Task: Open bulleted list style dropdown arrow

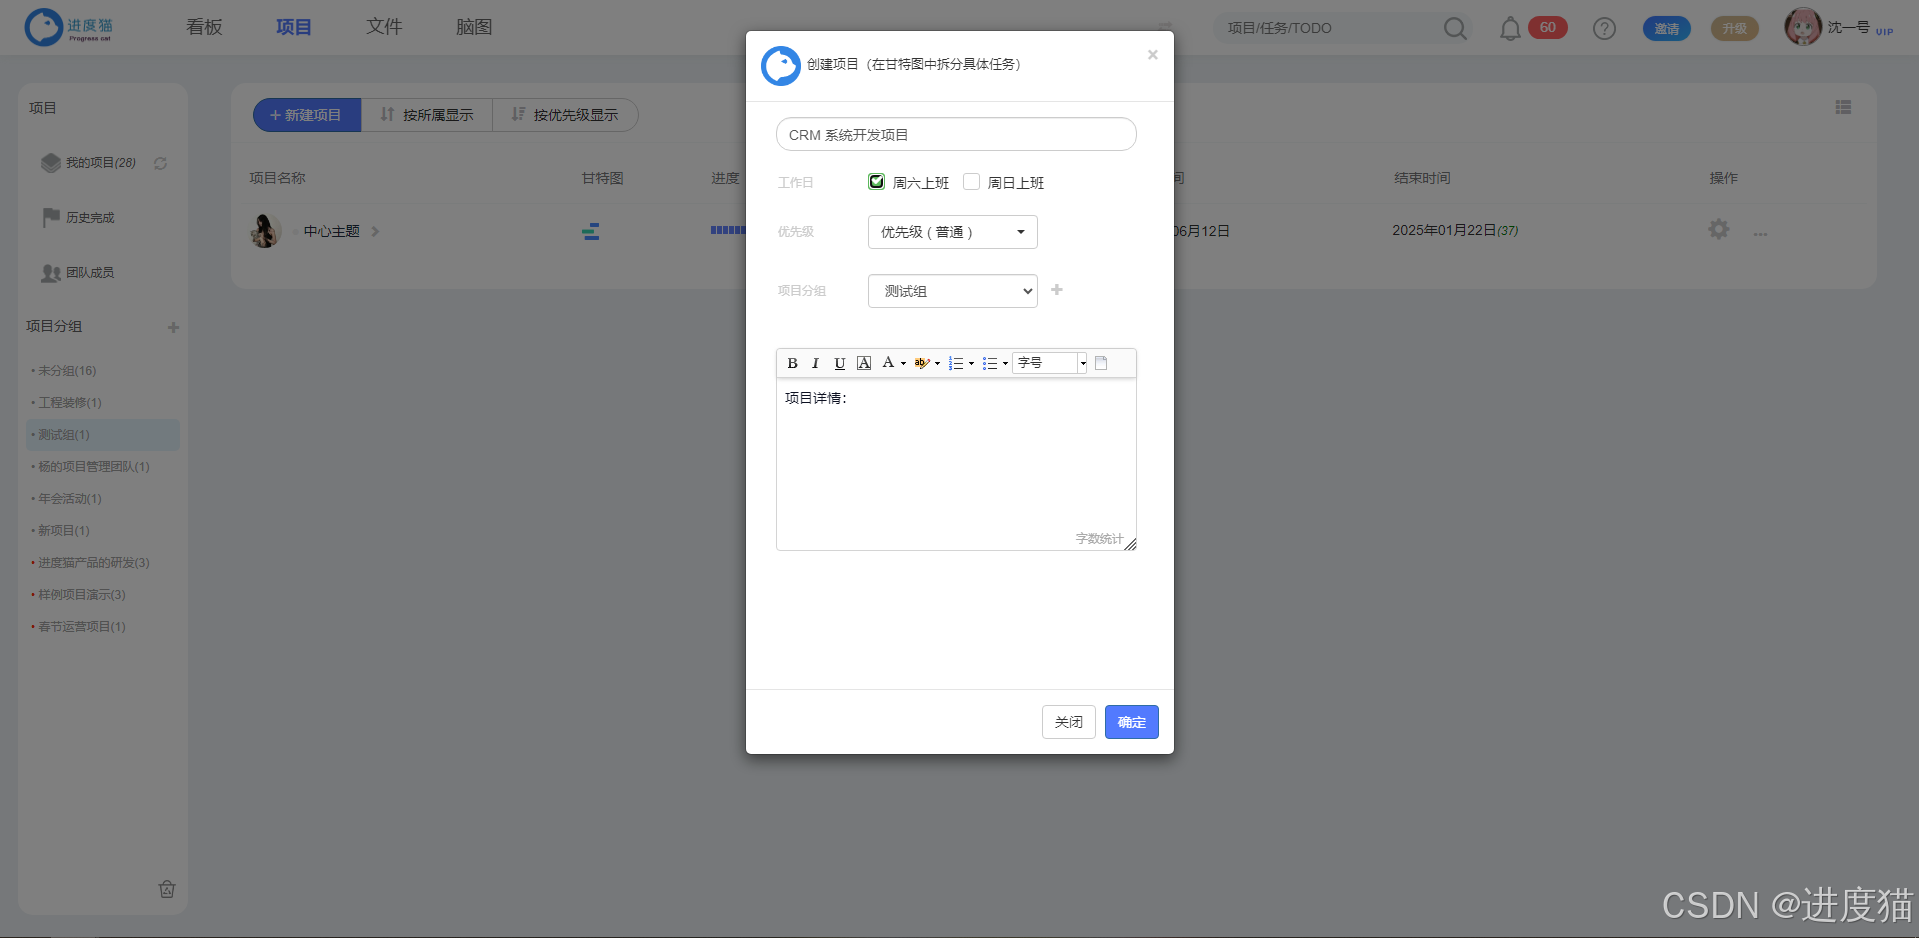Action: tap(1005, 363)
